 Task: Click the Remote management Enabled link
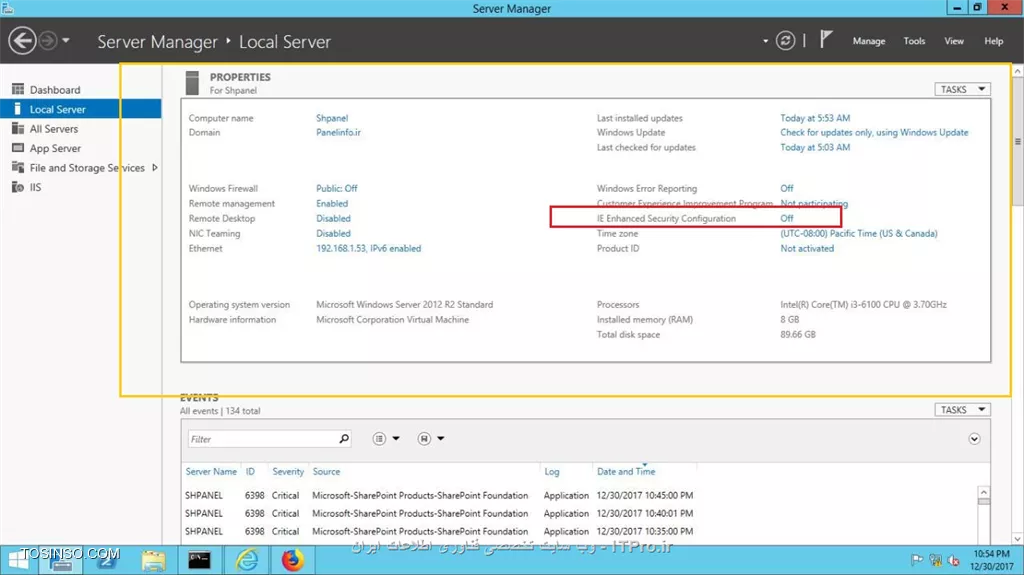click(x=332, y=203)
